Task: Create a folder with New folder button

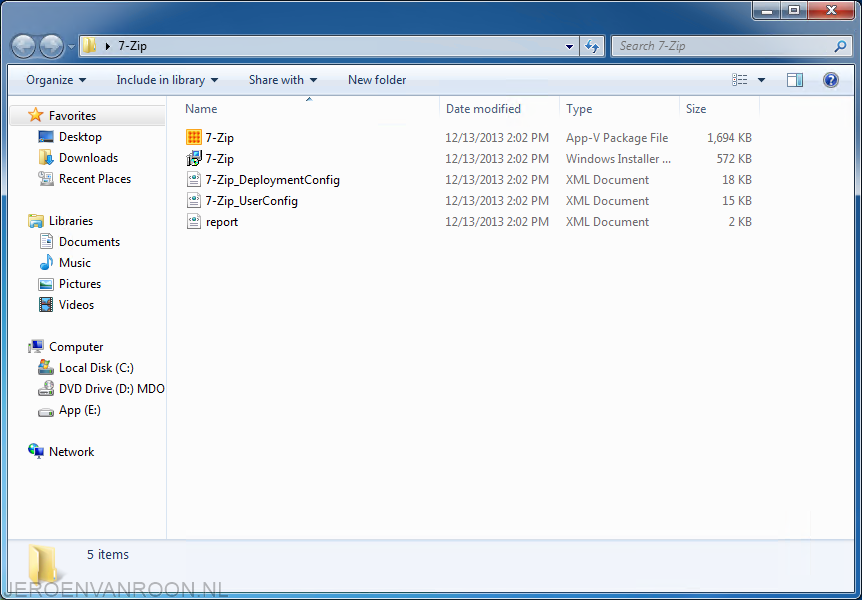Action: pos(377,80)
